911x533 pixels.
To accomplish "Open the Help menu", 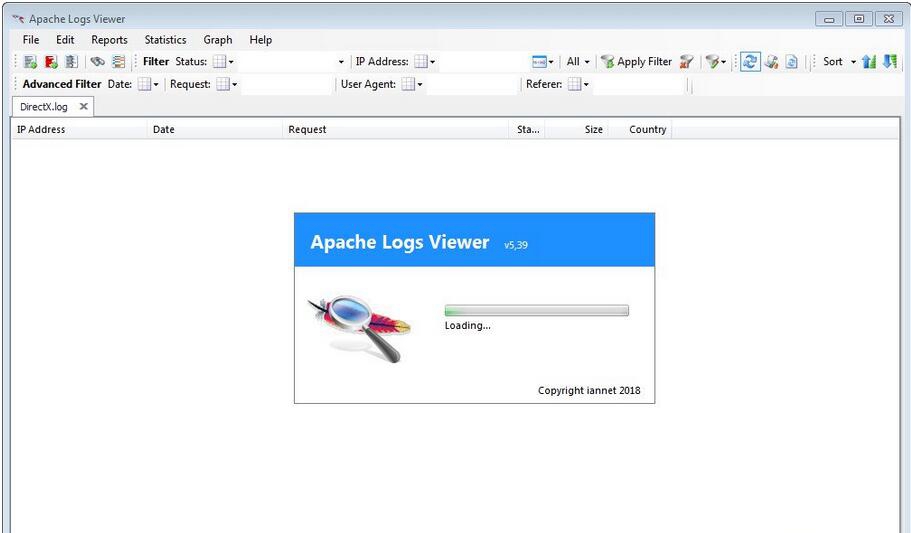I will point(261,40).
